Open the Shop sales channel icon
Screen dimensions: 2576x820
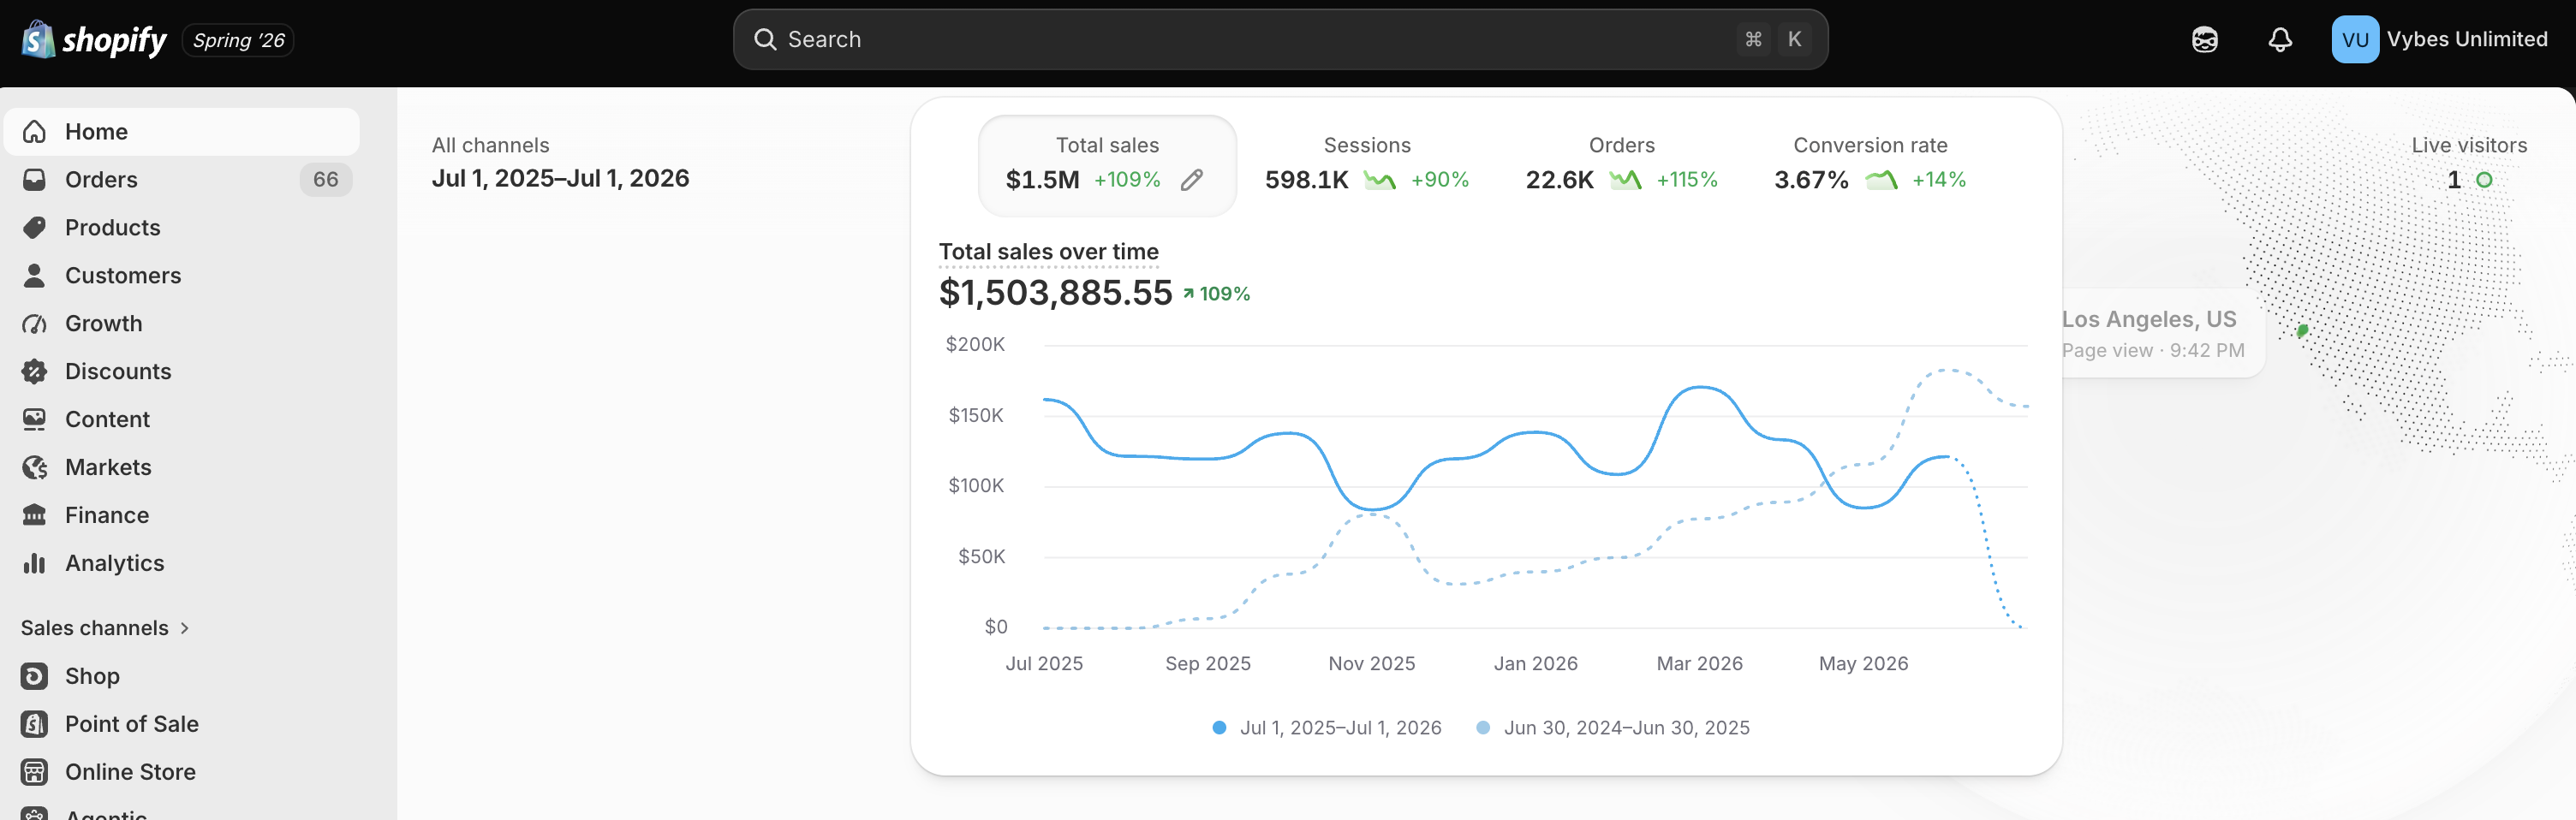tap(34, 676)
